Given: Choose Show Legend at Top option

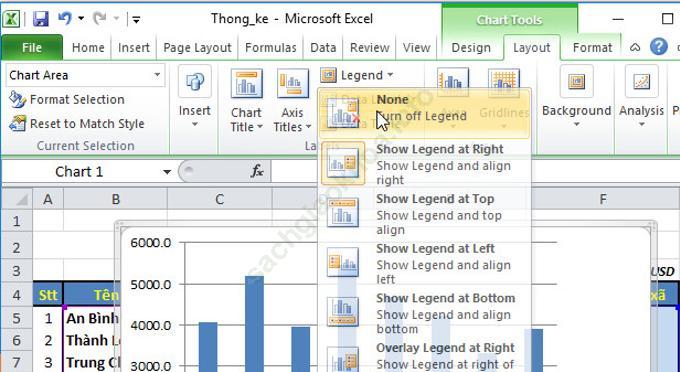Looking at the screenshot, I should click(x=424, y=213).
